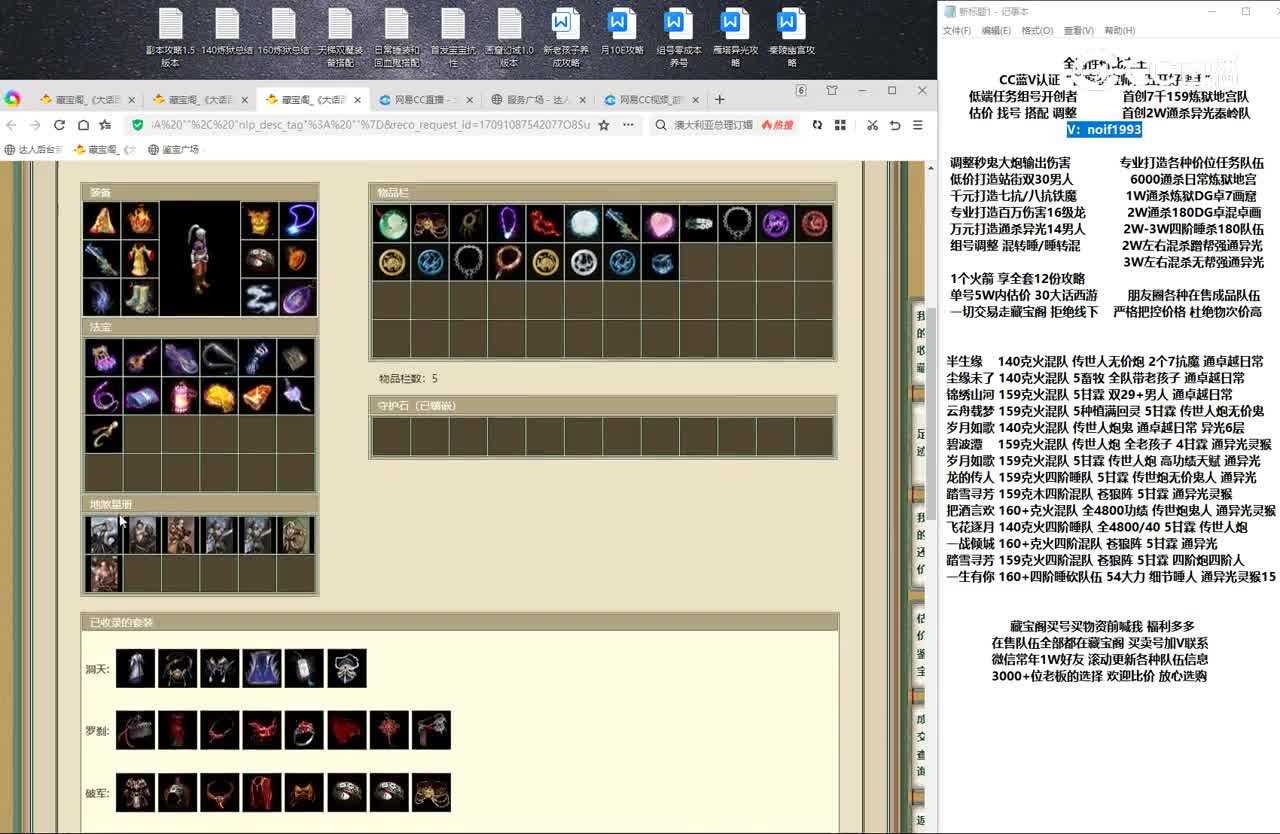Click the browser undo arrow icon
Viewport: 1280px width, 834px height.
(895, 125)
